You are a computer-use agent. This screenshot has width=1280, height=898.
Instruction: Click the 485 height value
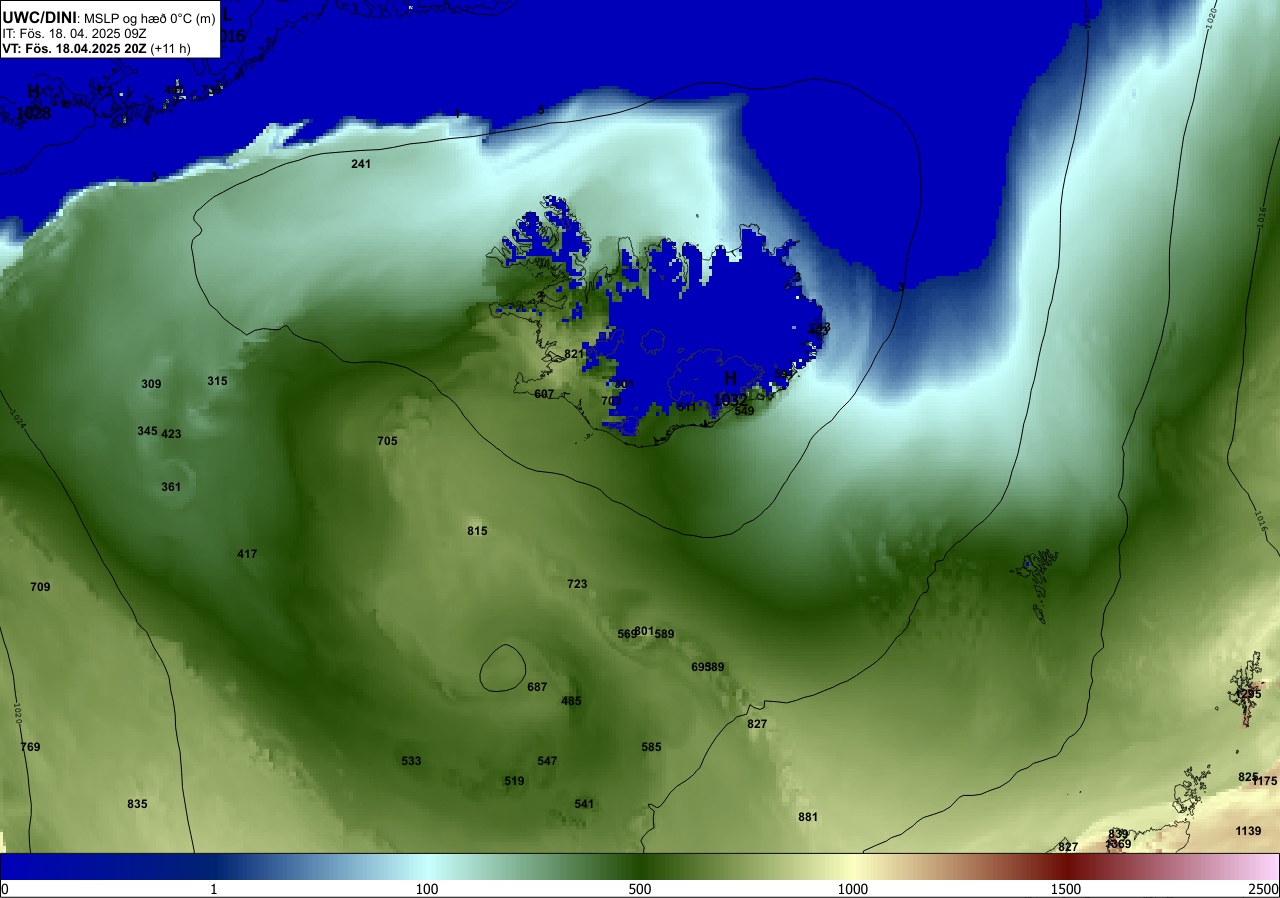tap(571, 701)
